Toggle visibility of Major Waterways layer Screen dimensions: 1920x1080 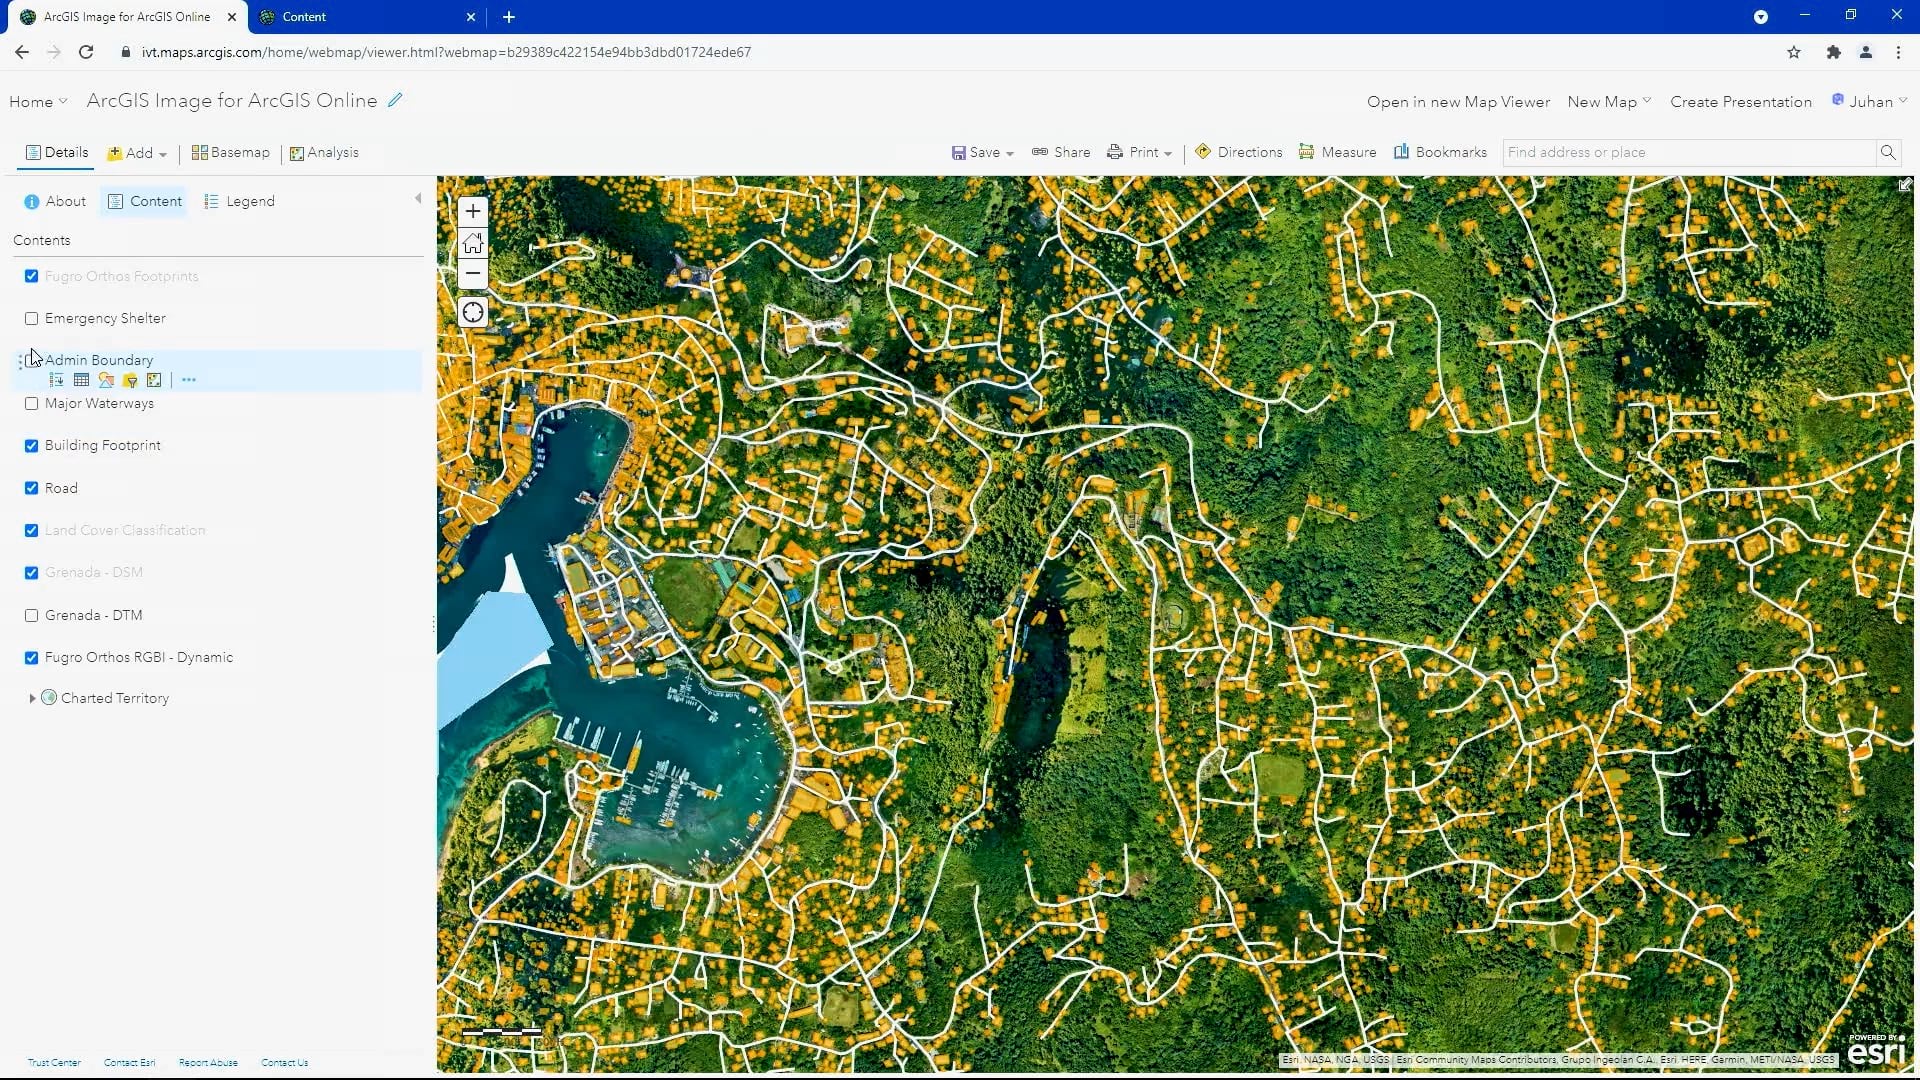[x=32, y=404]
